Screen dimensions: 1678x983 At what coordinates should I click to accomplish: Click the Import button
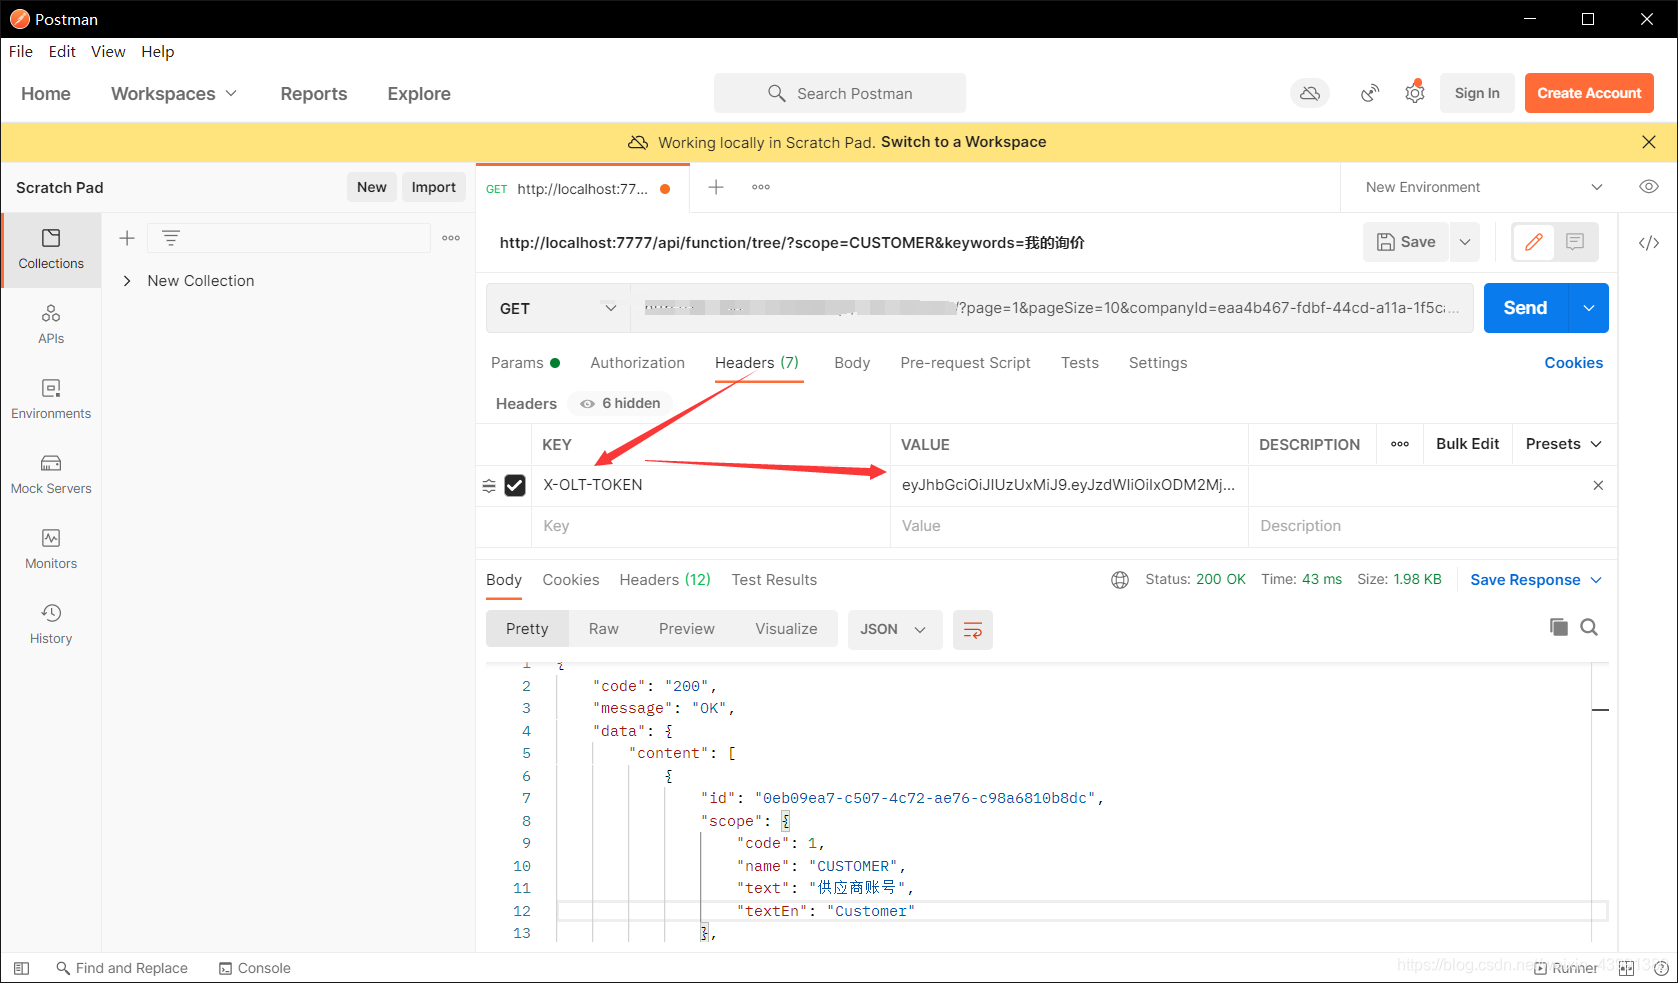tap(433, 187)
